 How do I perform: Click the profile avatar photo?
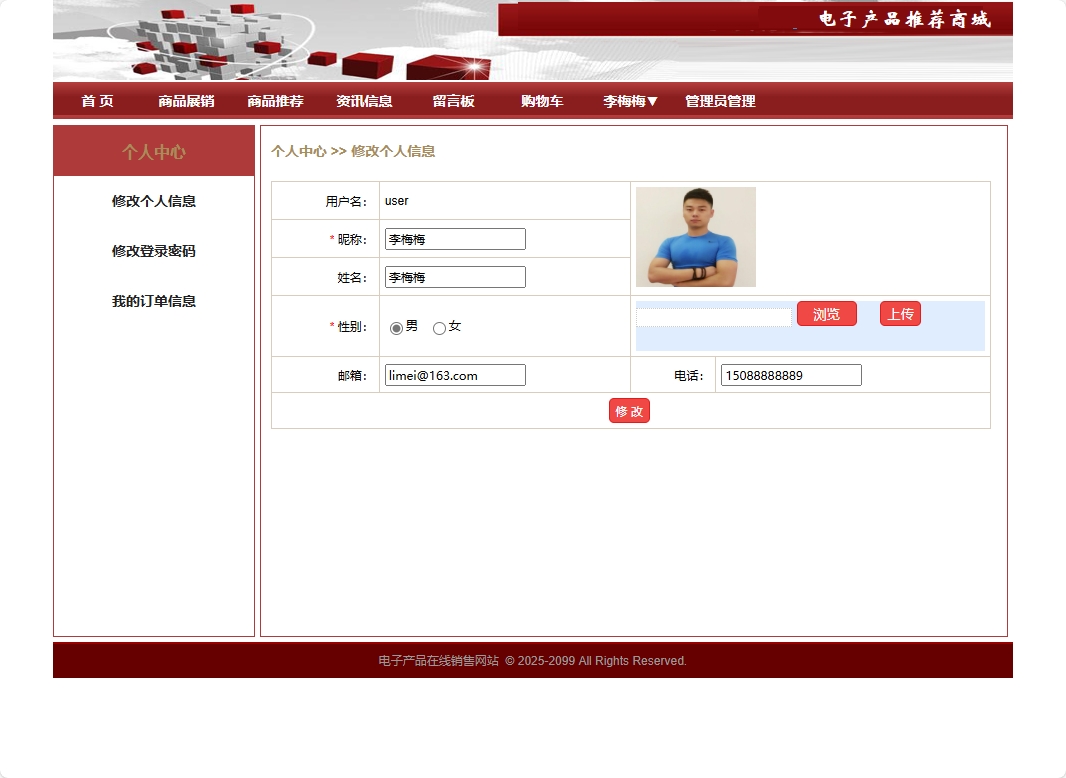pos(695,237)
